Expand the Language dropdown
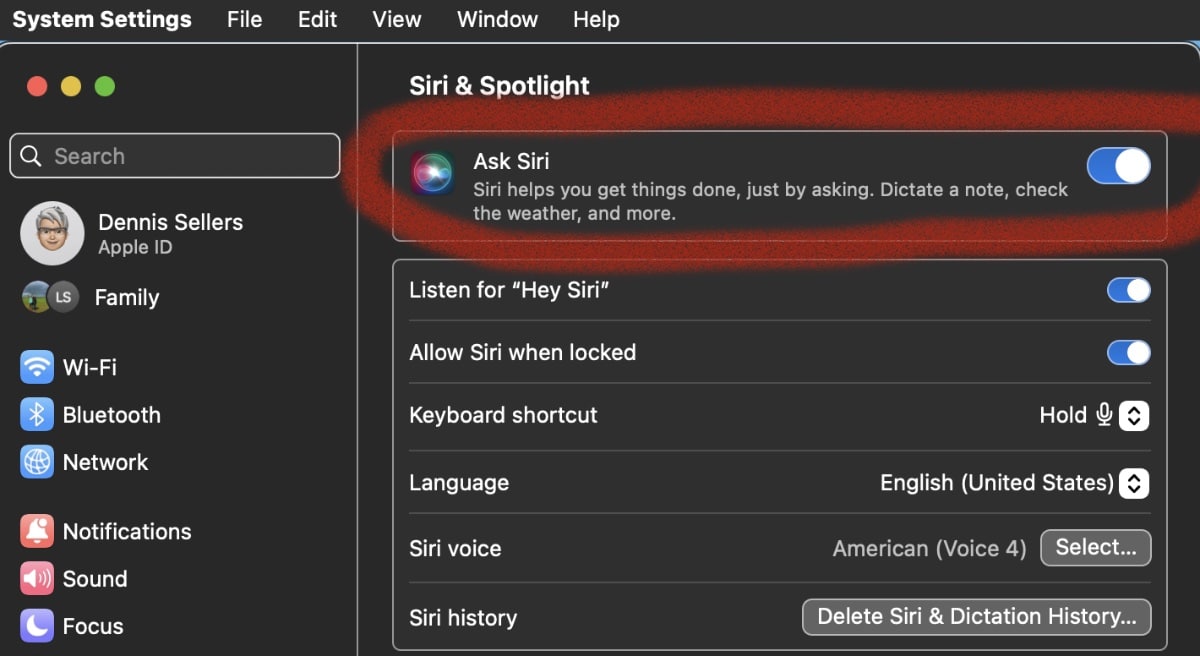Screen dimensions: 1200x656 [x=1133, y=483]
